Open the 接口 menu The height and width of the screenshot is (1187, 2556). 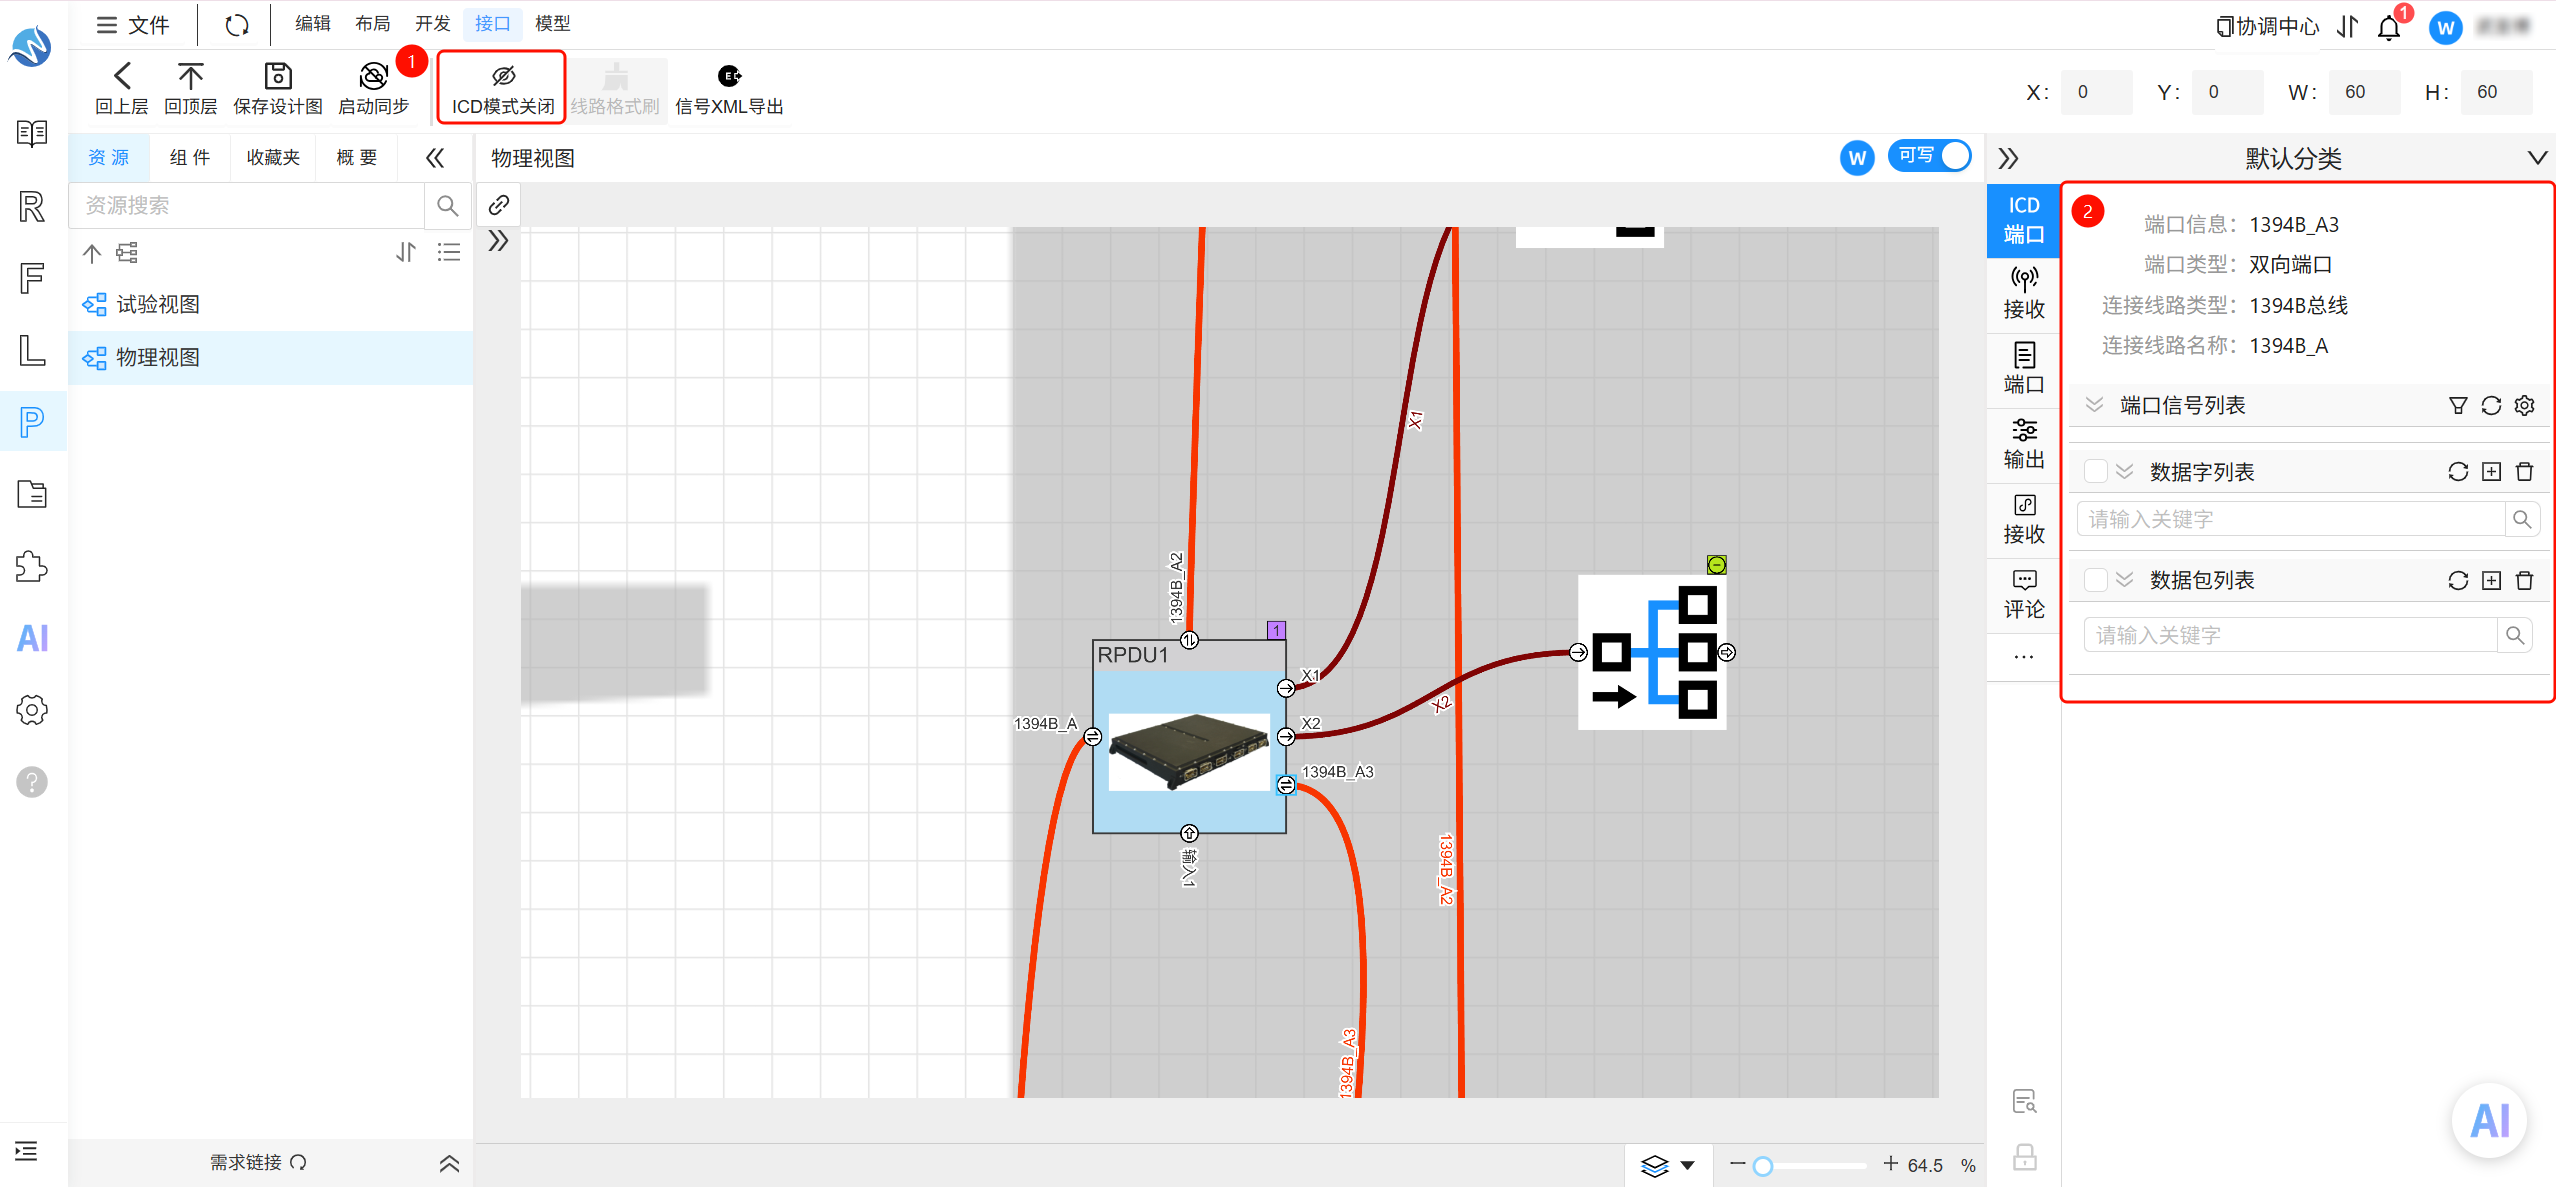pyautogui.click(x=492, y=23)
